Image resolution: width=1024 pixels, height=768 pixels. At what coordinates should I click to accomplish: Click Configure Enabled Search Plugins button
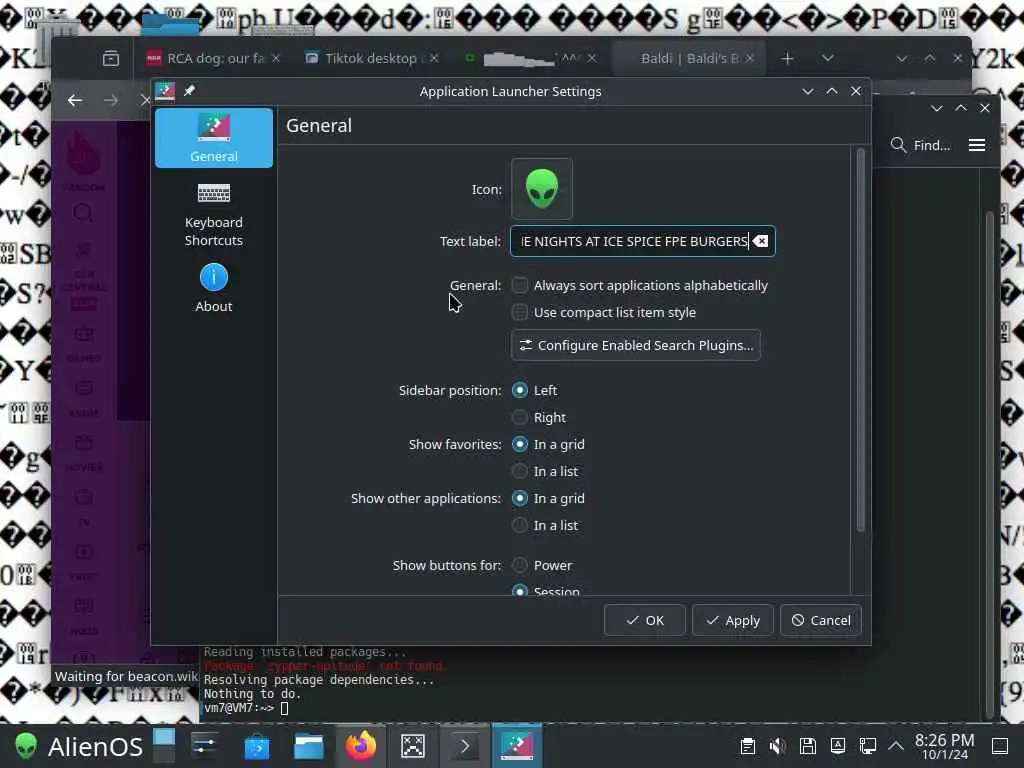point(636,345)
